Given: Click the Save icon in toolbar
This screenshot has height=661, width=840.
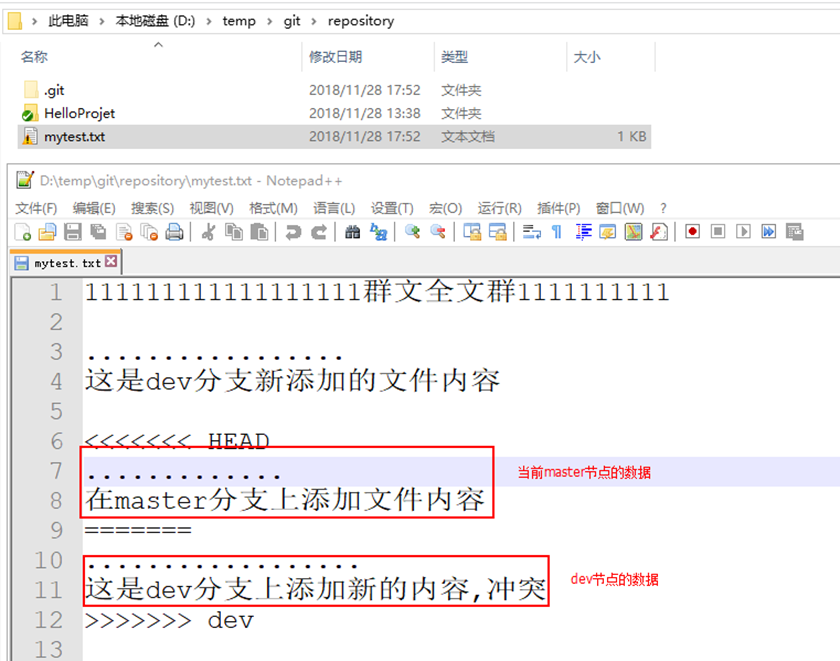Looking at the screenshot, I should pyautogui.click(x=73, y=232).
